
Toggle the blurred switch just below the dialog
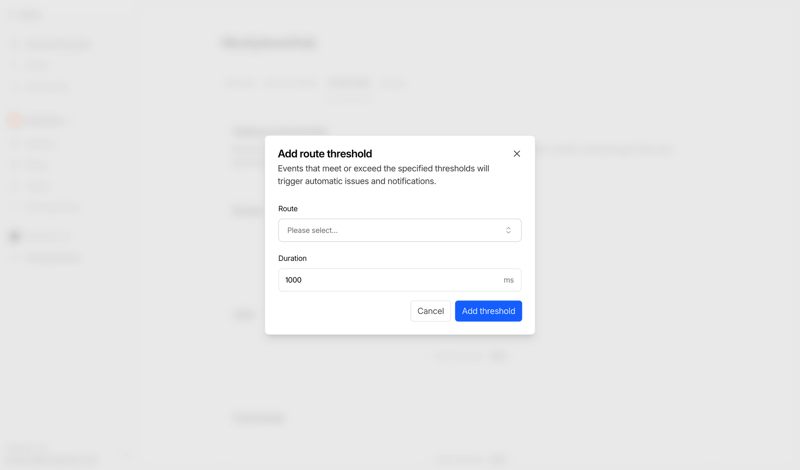click(498, 356)
